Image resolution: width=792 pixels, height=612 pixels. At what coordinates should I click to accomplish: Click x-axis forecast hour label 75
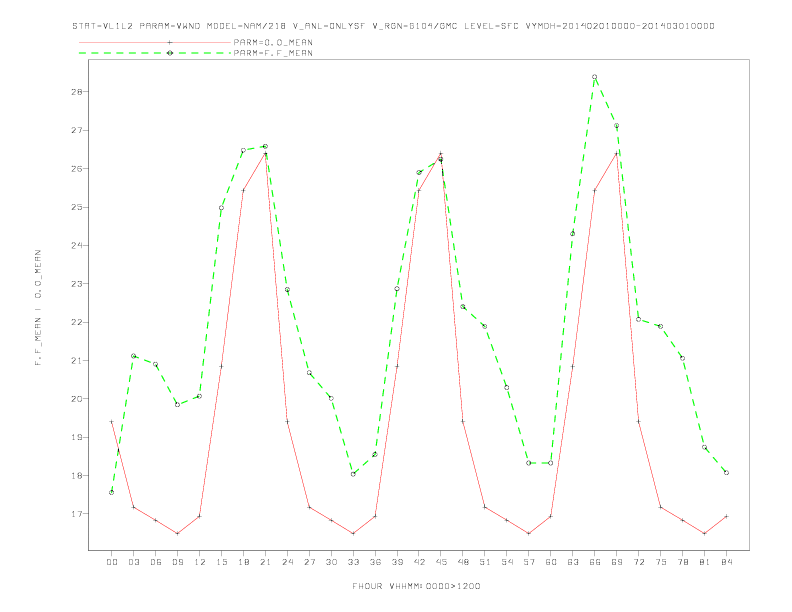[x=661, y=562]
